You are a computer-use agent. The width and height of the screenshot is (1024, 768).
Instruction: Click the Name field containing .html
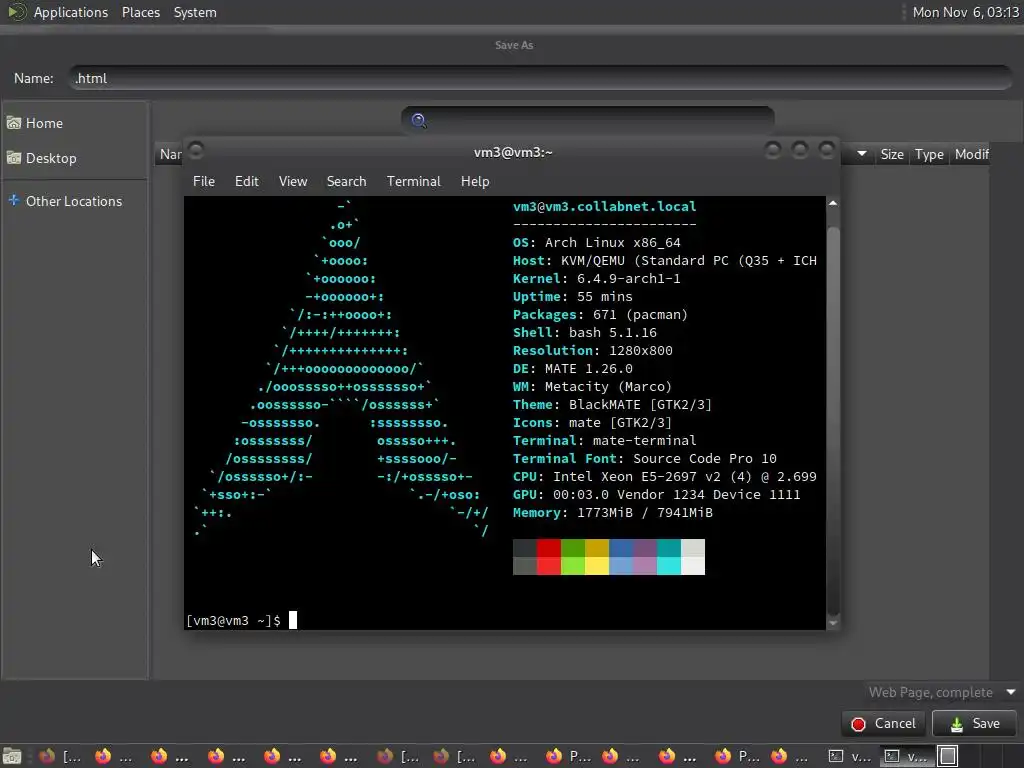click(541, 78)
